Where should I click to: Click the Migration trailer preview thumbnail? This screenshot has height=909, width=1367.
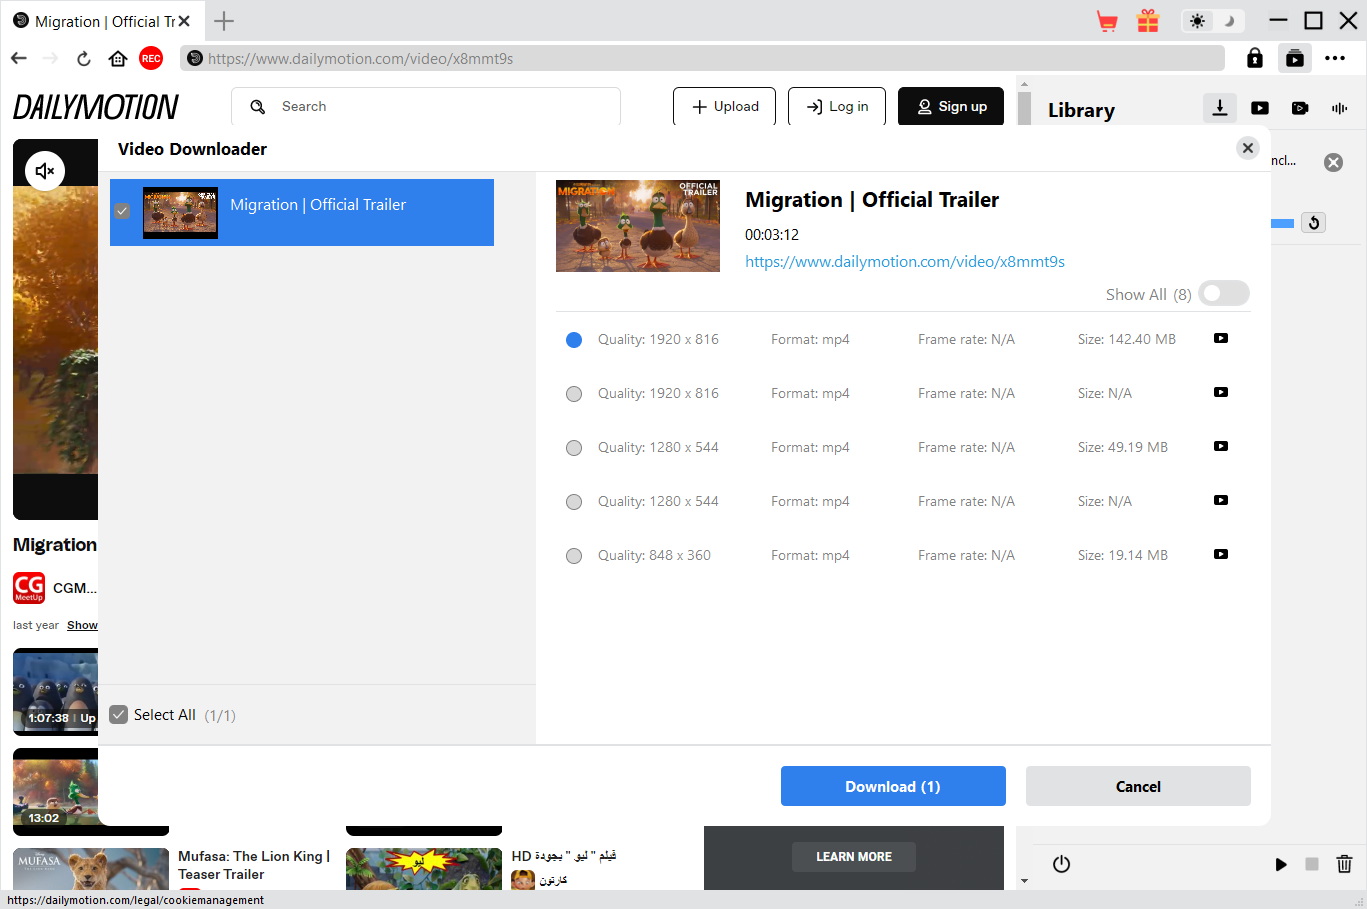pyautogui.click(x=638, y=226)
